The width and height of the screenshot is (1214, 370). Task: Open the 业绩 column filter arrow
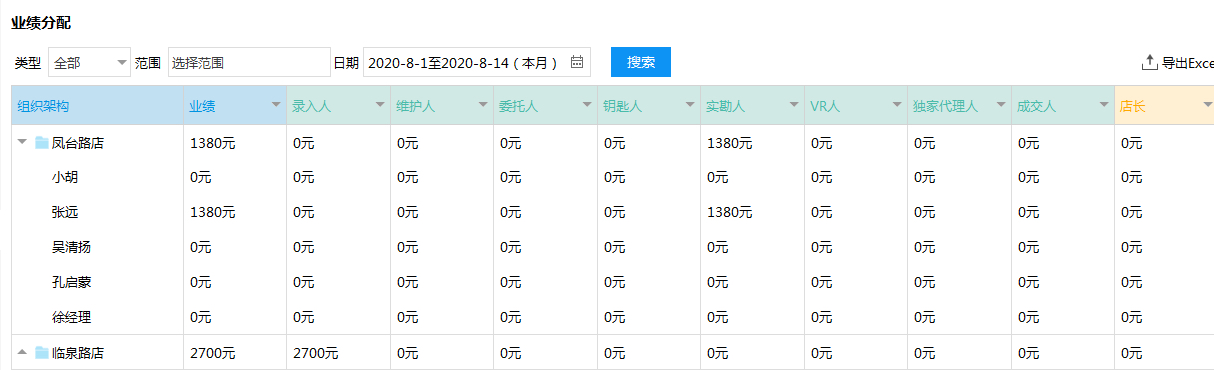276,105
